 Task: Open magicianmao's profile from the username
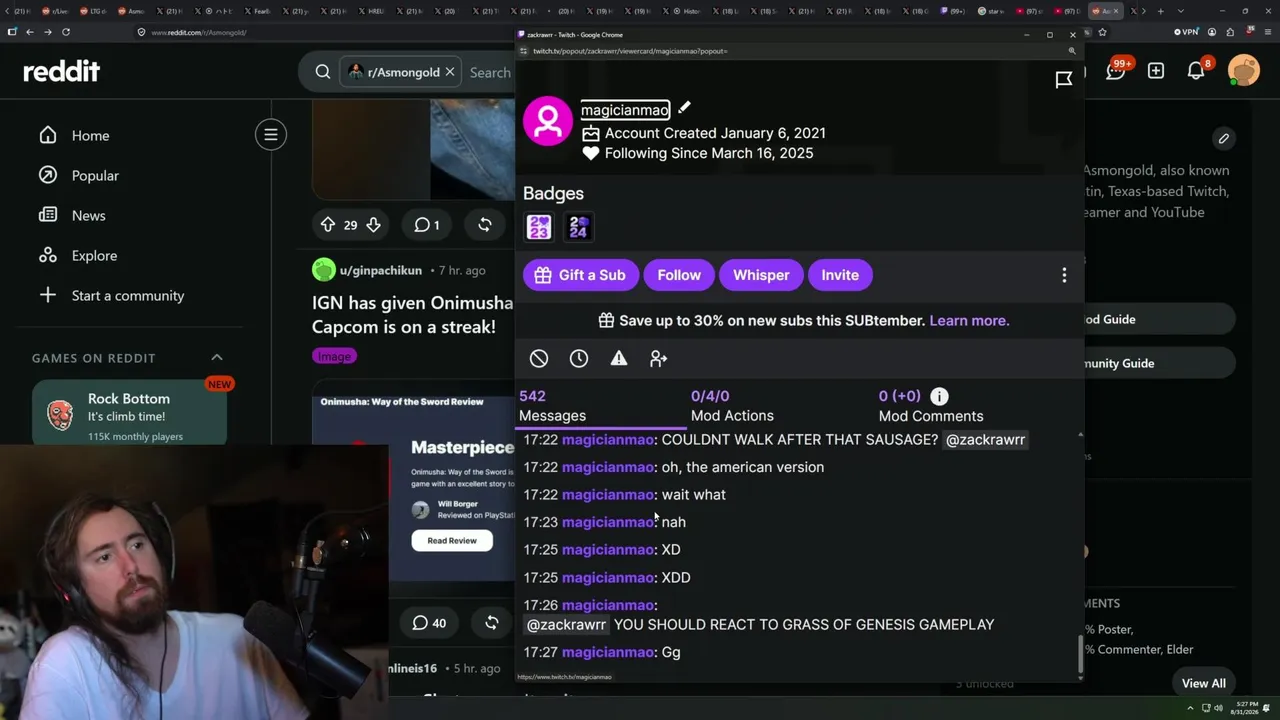625,110
